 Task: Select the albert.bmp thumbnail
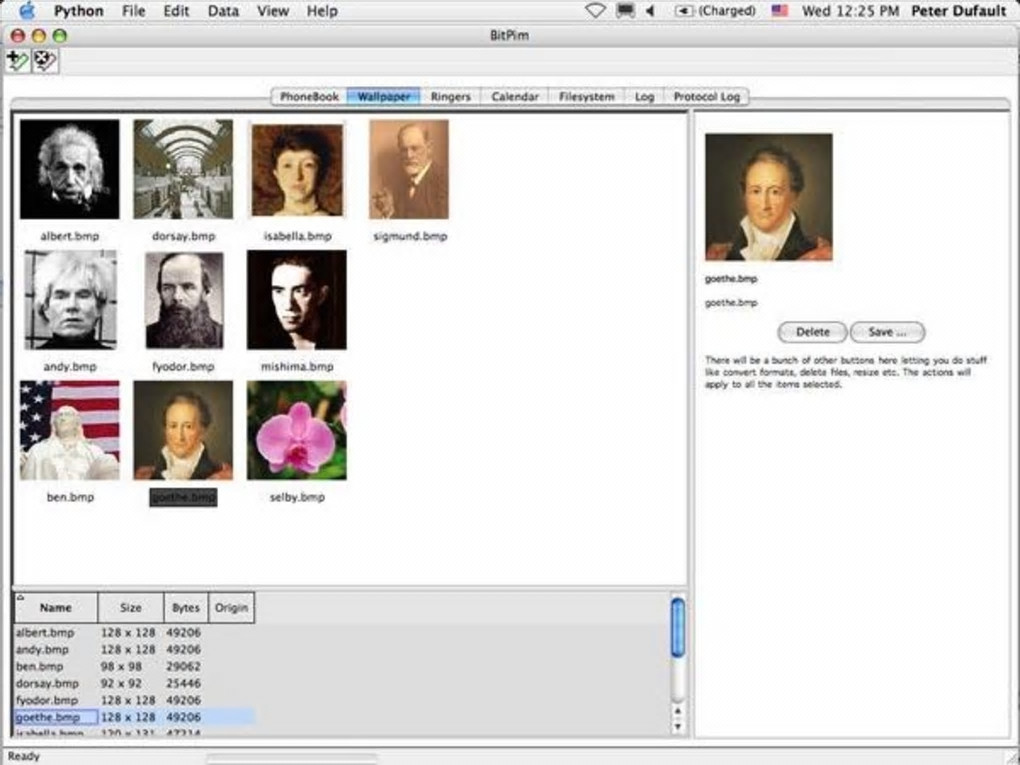(x=70, y=169)
